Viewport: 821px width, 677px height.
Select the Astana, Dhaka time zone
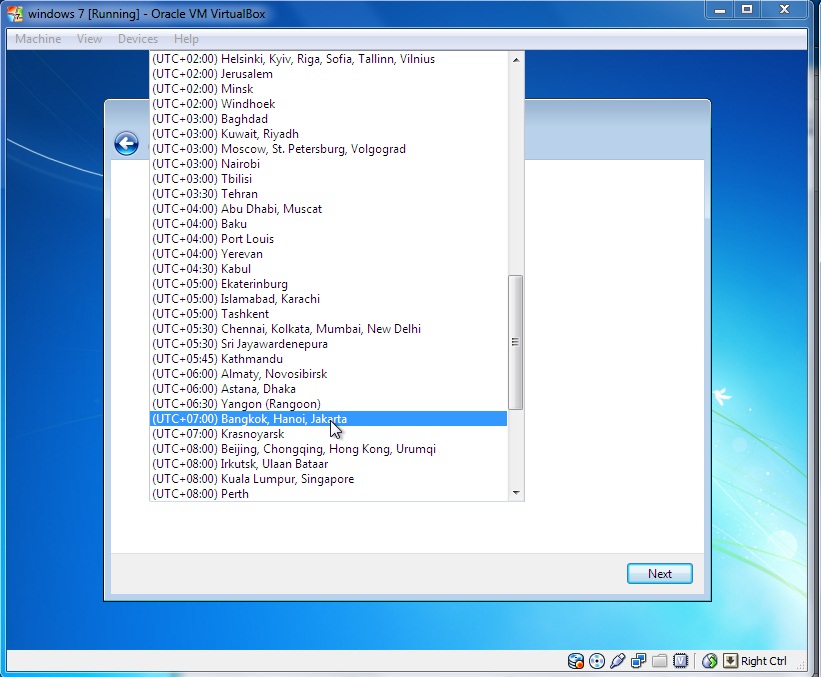coord(328,389)
